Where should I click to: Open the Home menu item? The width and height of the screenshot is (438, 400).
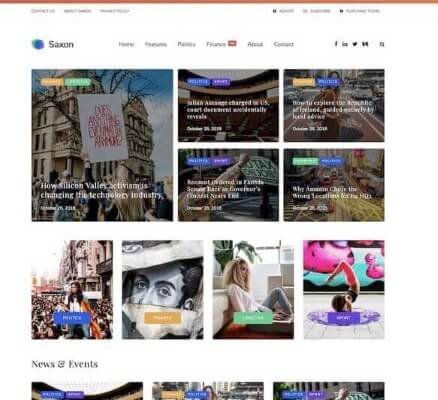click(x=126, y=44)
